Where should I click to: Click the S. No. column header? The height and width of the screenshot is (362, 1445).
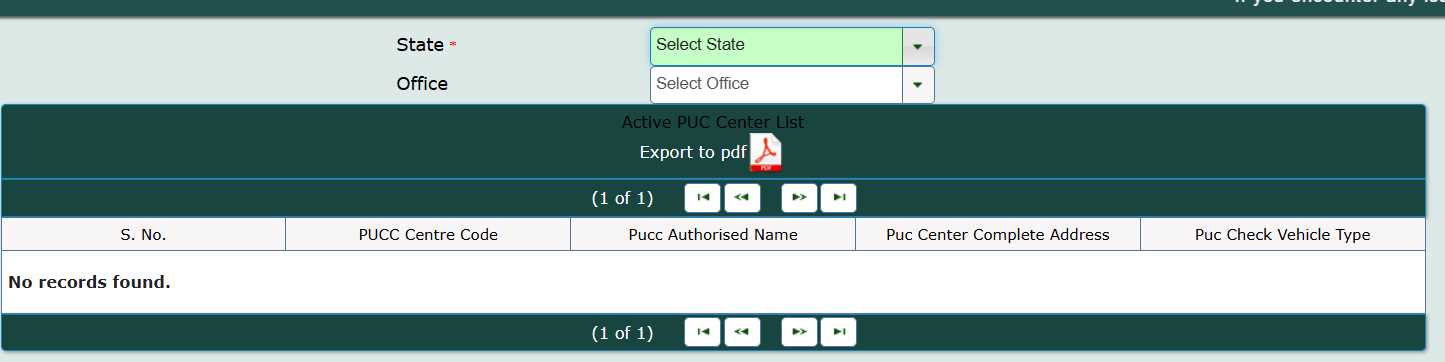[x=143, y=235]
